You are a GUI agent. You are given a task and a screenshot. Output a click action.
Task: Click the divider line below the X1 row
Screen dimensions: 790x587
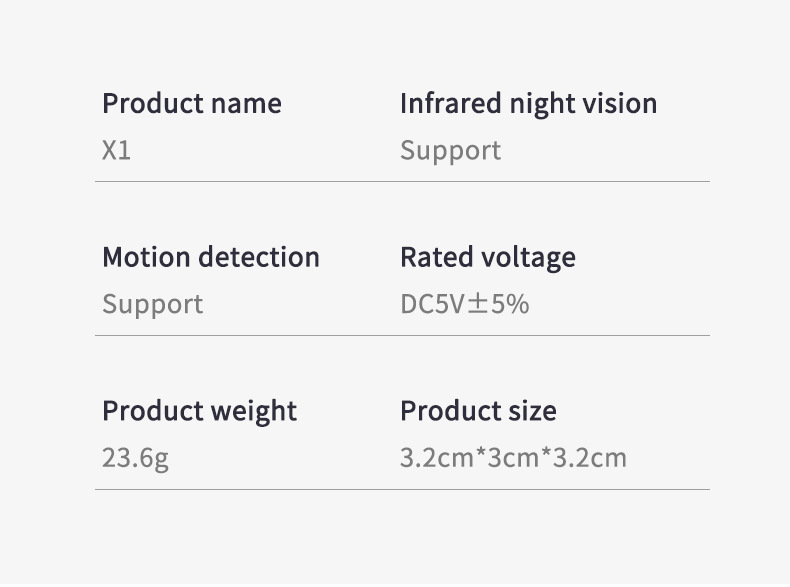pyautogui.click(x=402, y=182)
